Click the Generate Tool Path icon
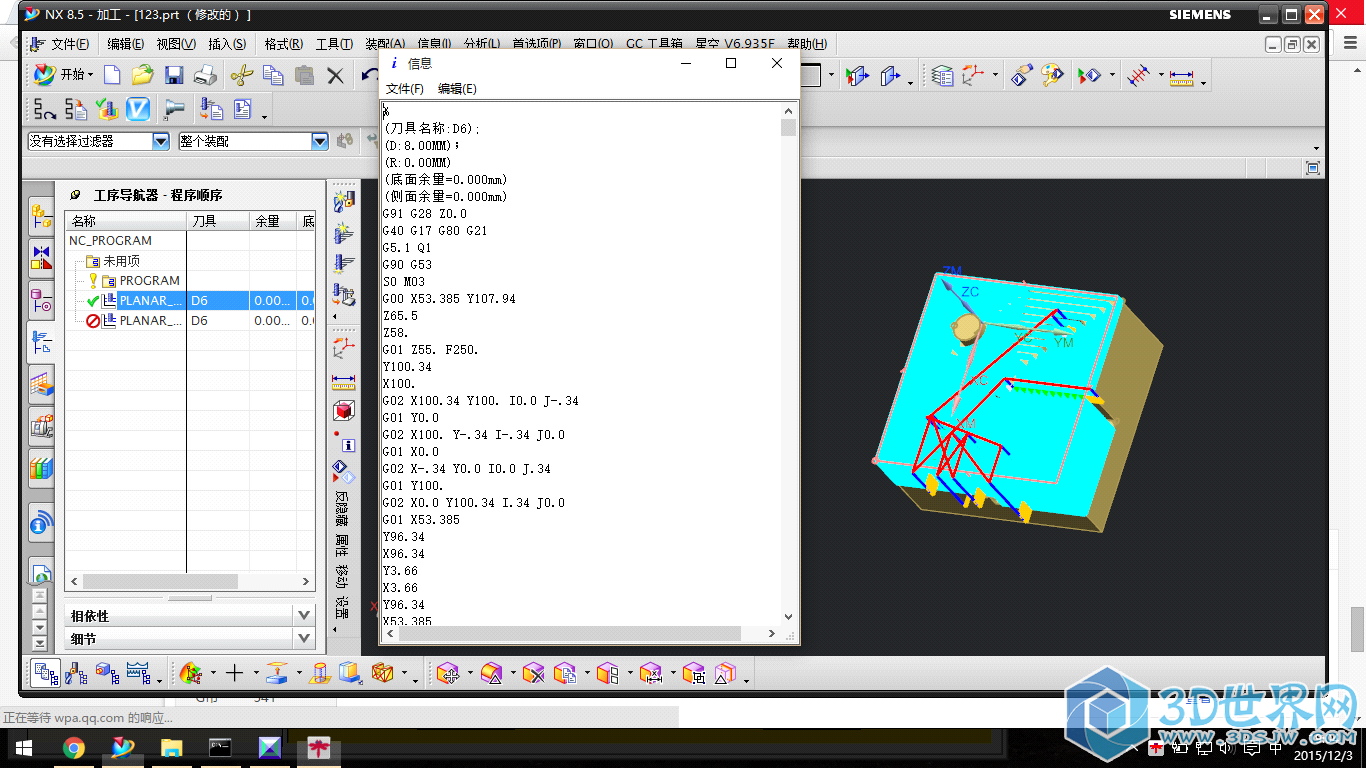This screenshot has width=1366, height=768. (x=45, y=109)
